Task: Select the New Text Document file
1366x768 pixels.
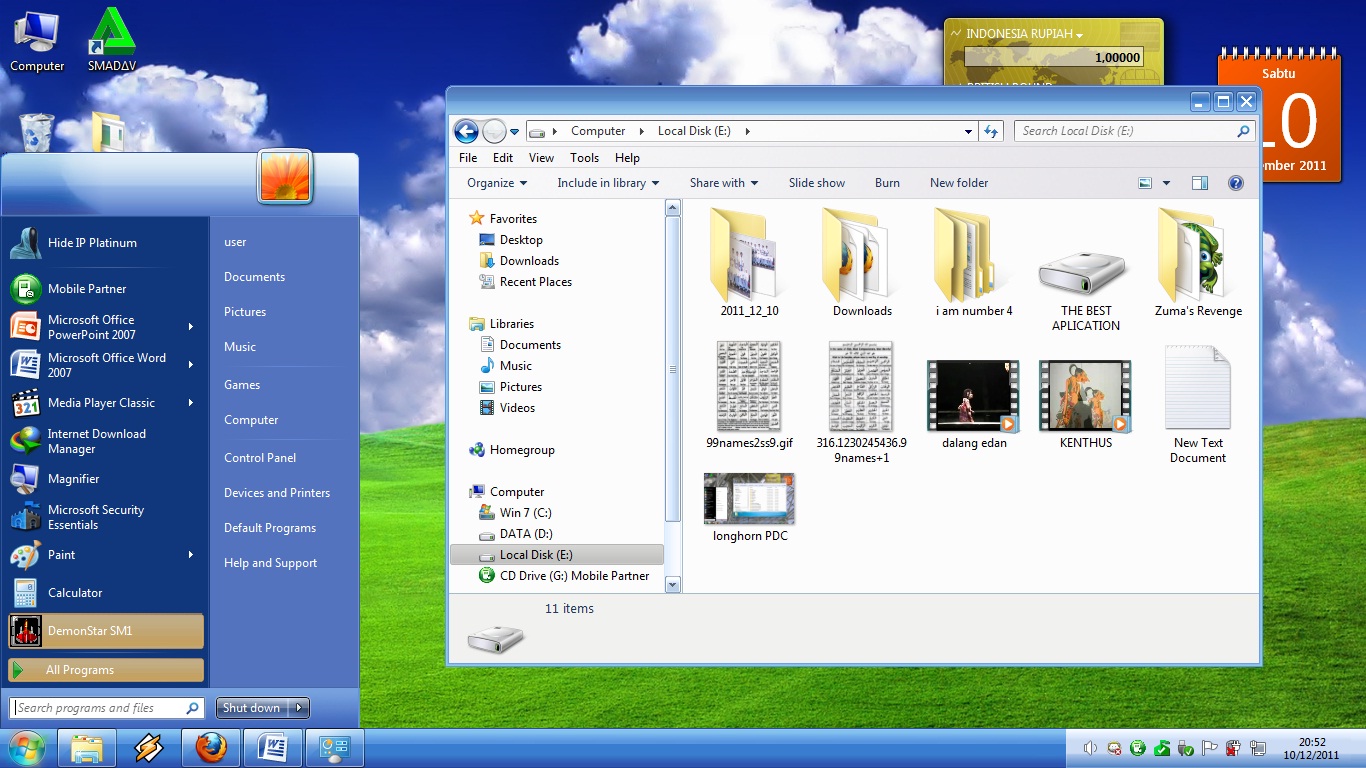Action: [x=1197, y=388]
